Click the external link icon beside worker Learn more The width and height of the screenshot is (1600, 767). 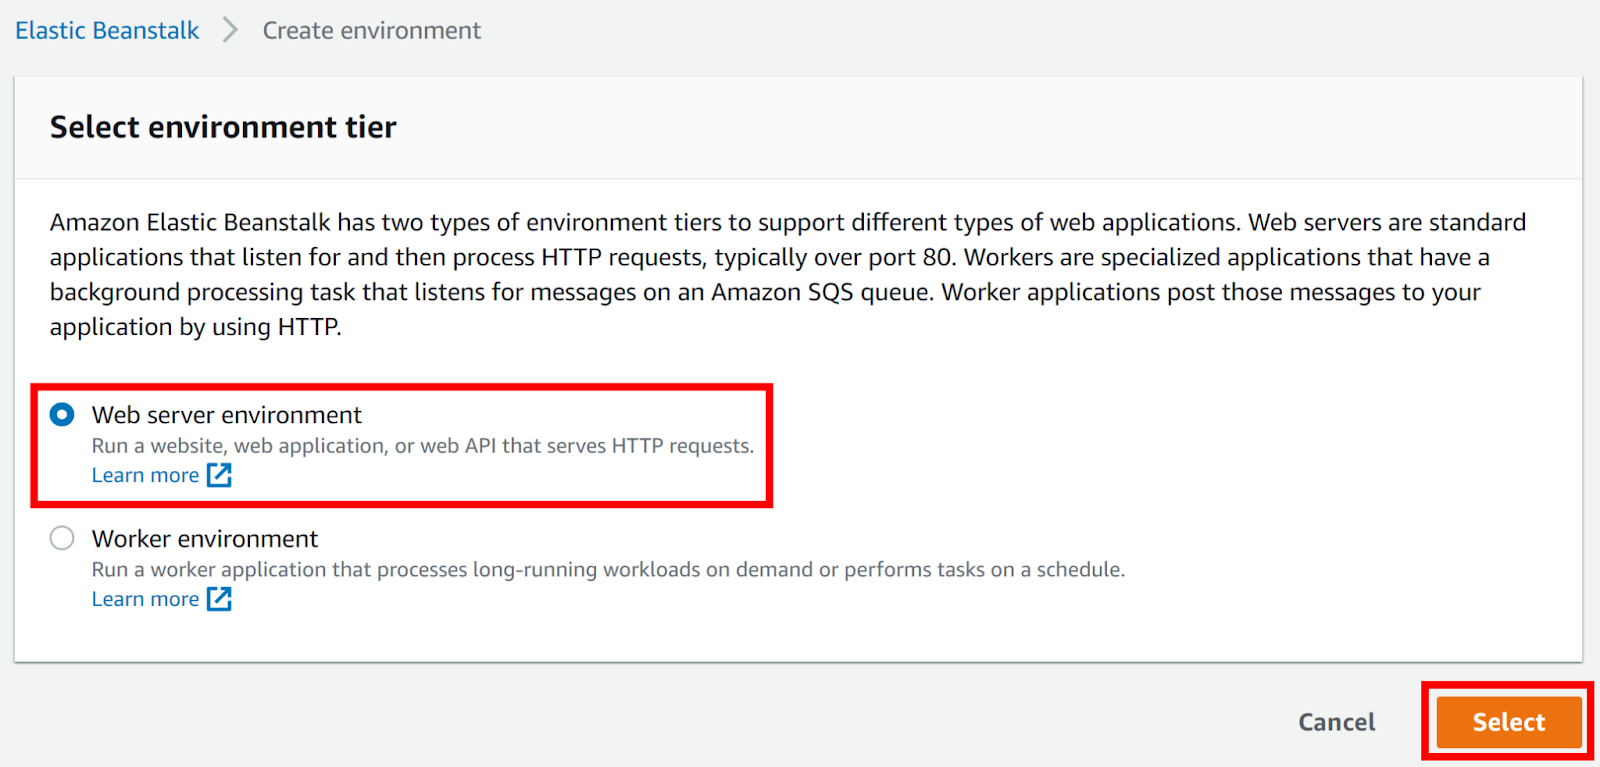tap(218, 599)
